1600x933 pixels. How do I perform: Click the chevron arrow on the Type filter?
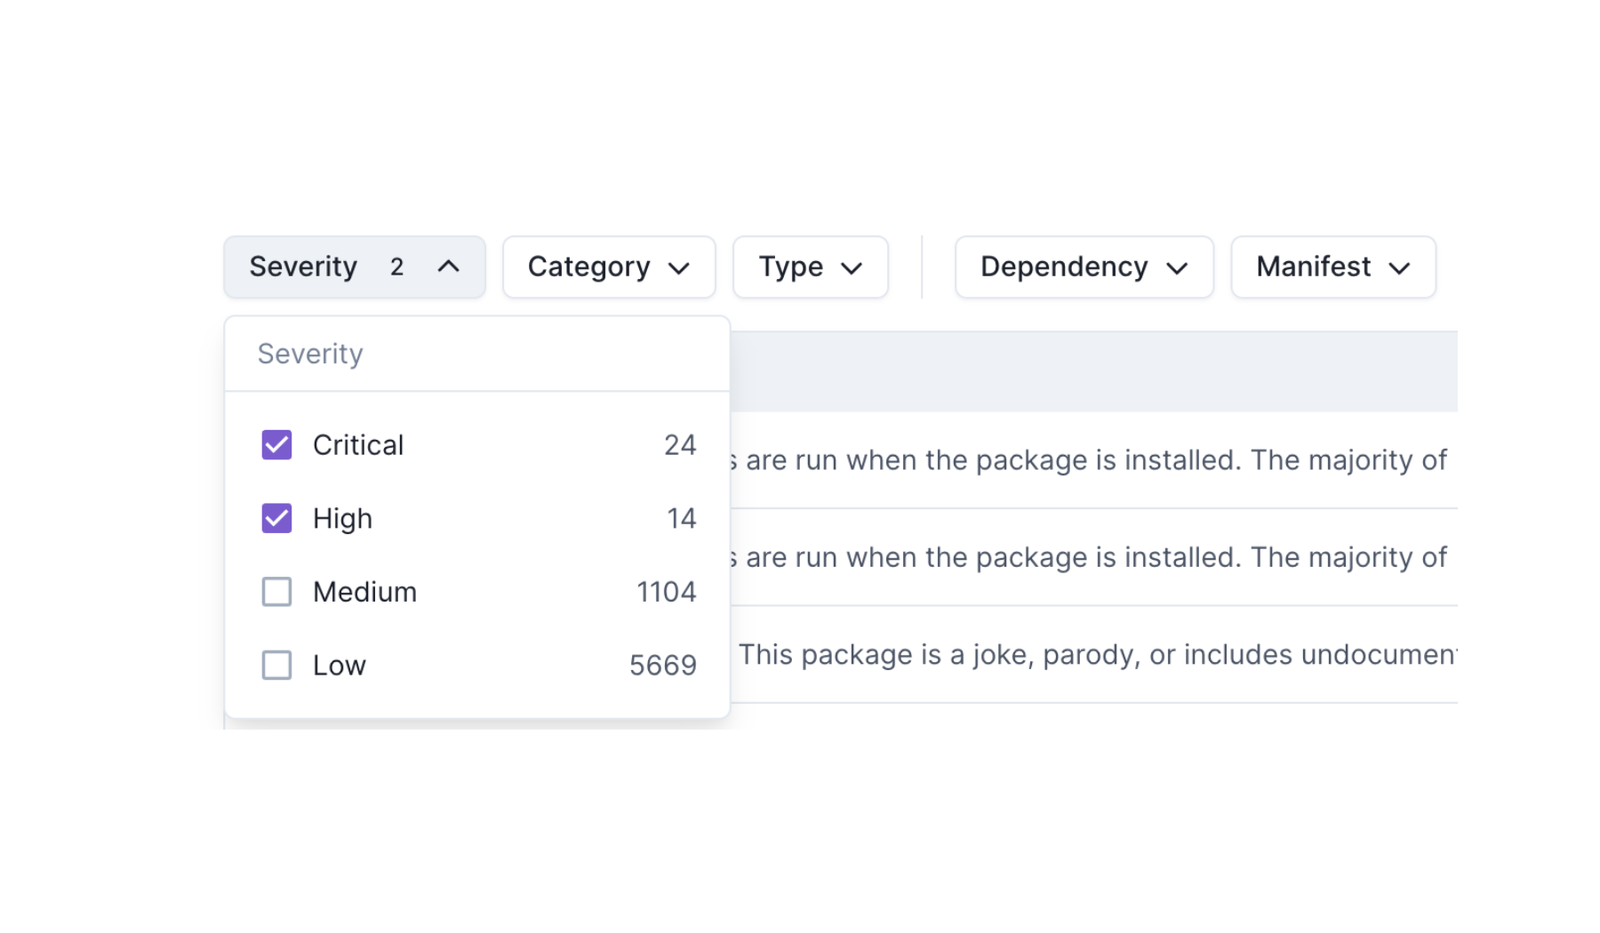[851, 268]
